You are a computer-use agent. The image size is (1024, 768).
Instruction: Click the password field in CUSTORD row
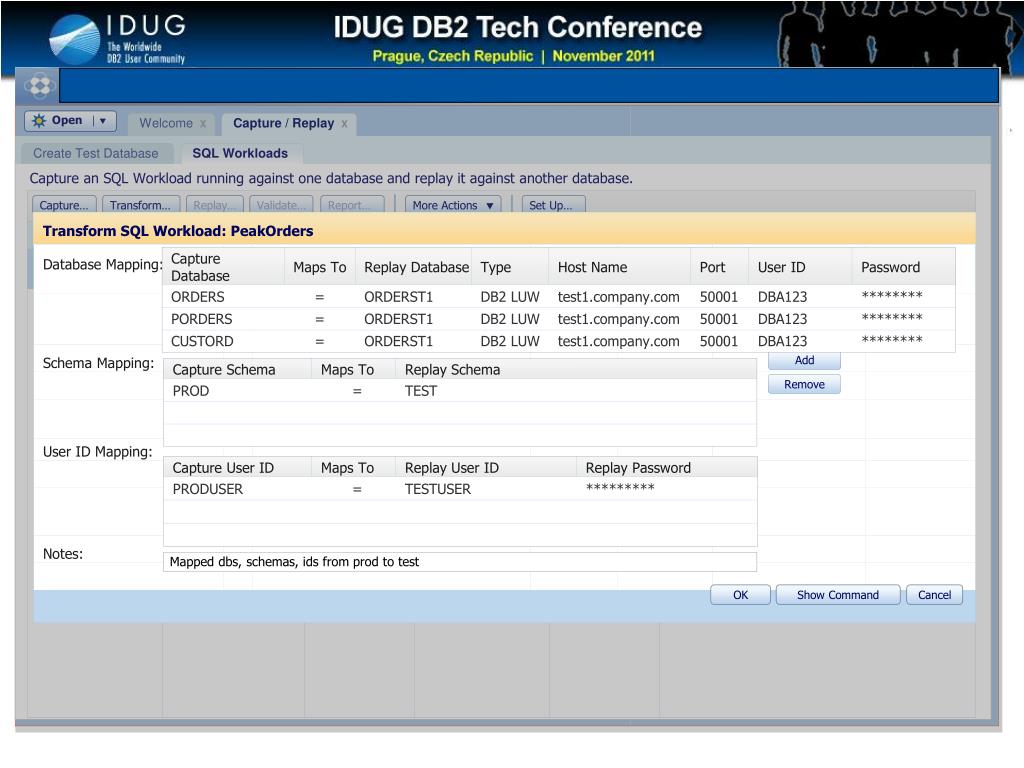coord(891,340)
